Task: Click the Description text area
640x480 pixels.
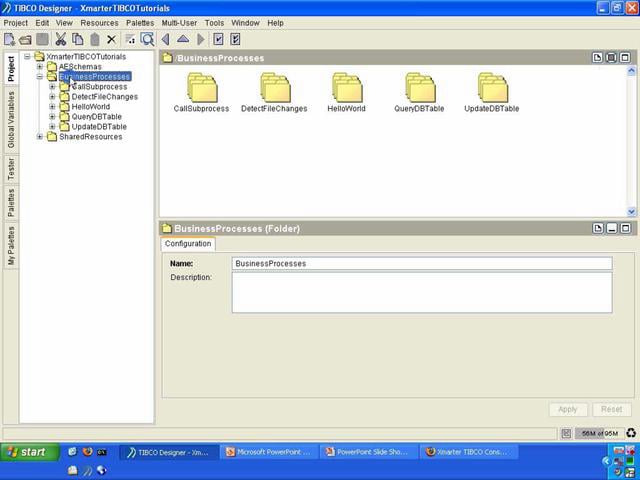Action: (x=422, y=293)
